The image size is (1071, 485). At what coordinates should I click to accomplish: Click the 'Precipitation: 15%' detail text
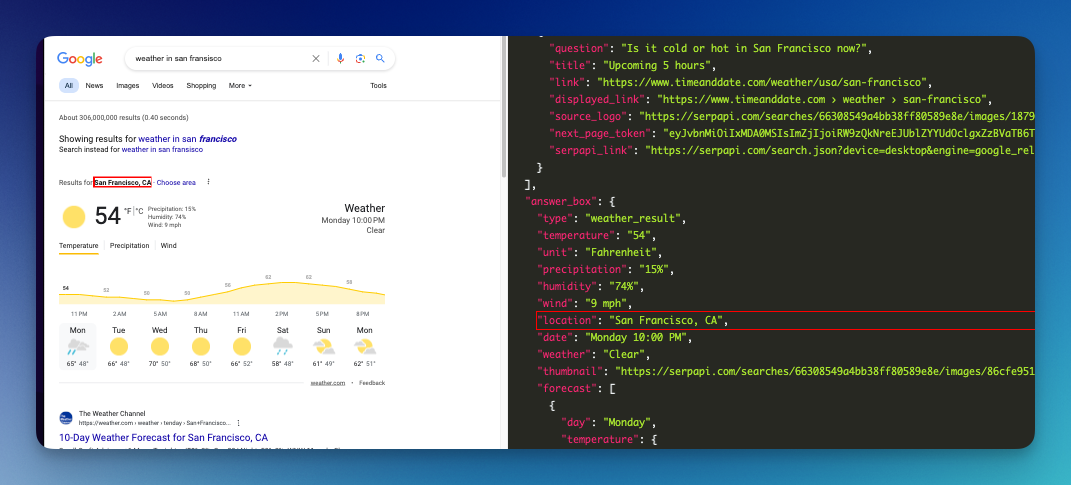coord(171,209)
